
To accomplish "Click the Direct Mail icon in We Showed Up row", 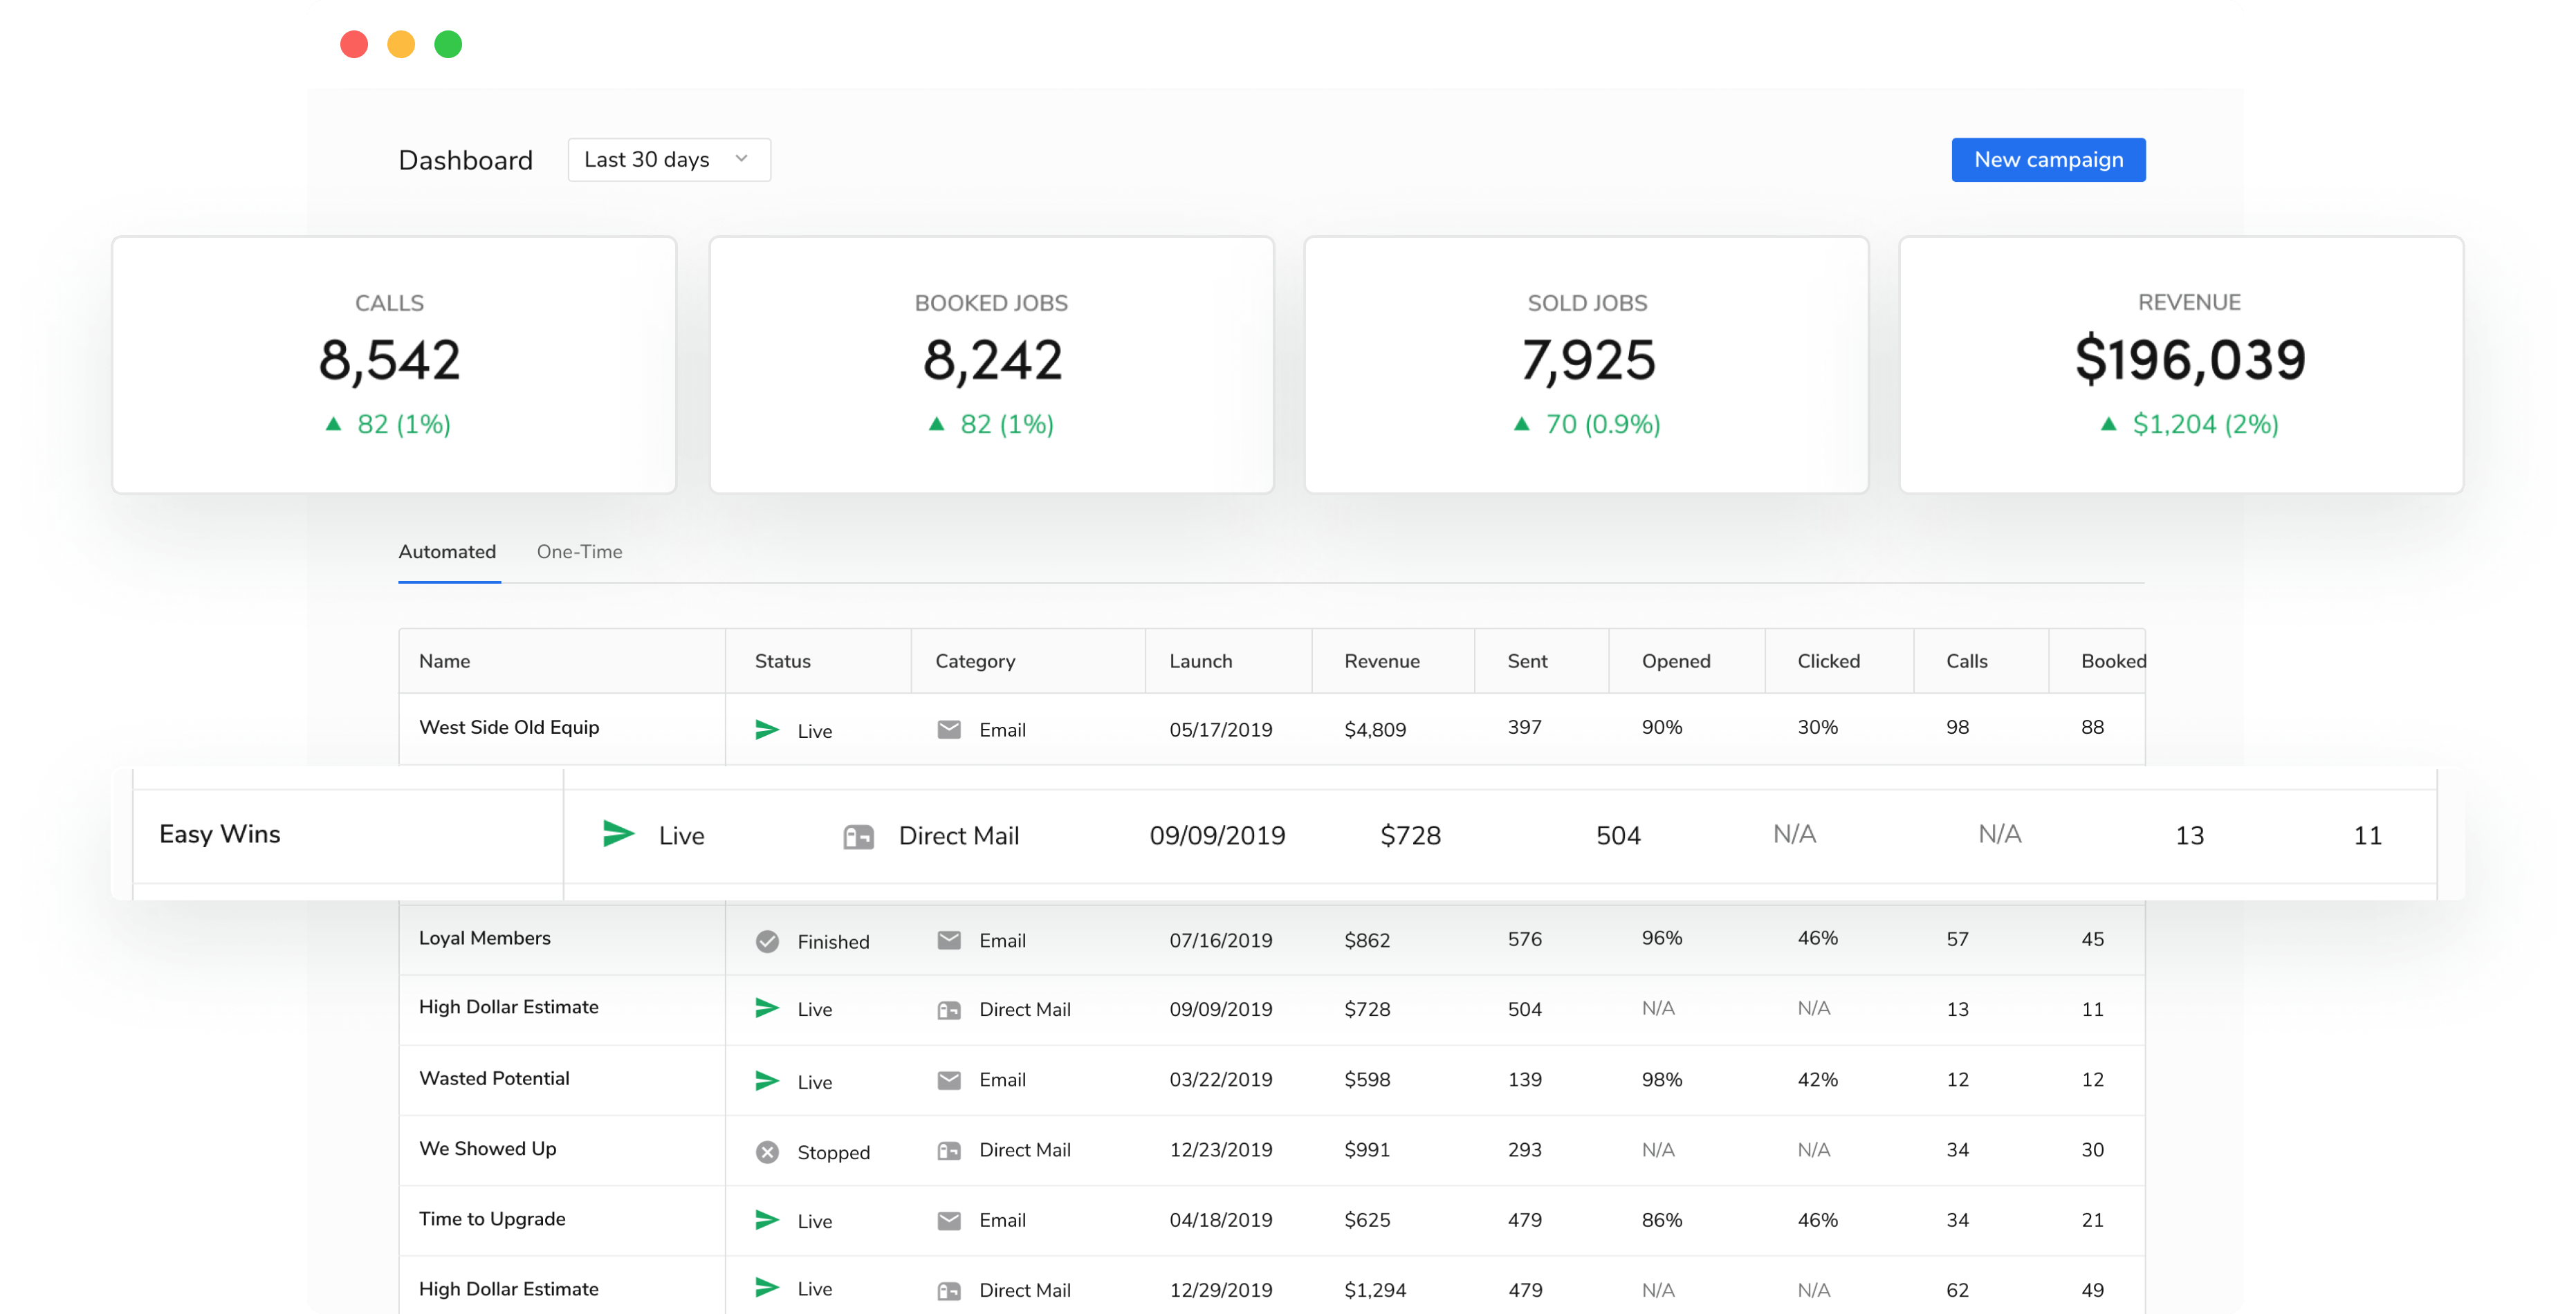I will 949,1151.
